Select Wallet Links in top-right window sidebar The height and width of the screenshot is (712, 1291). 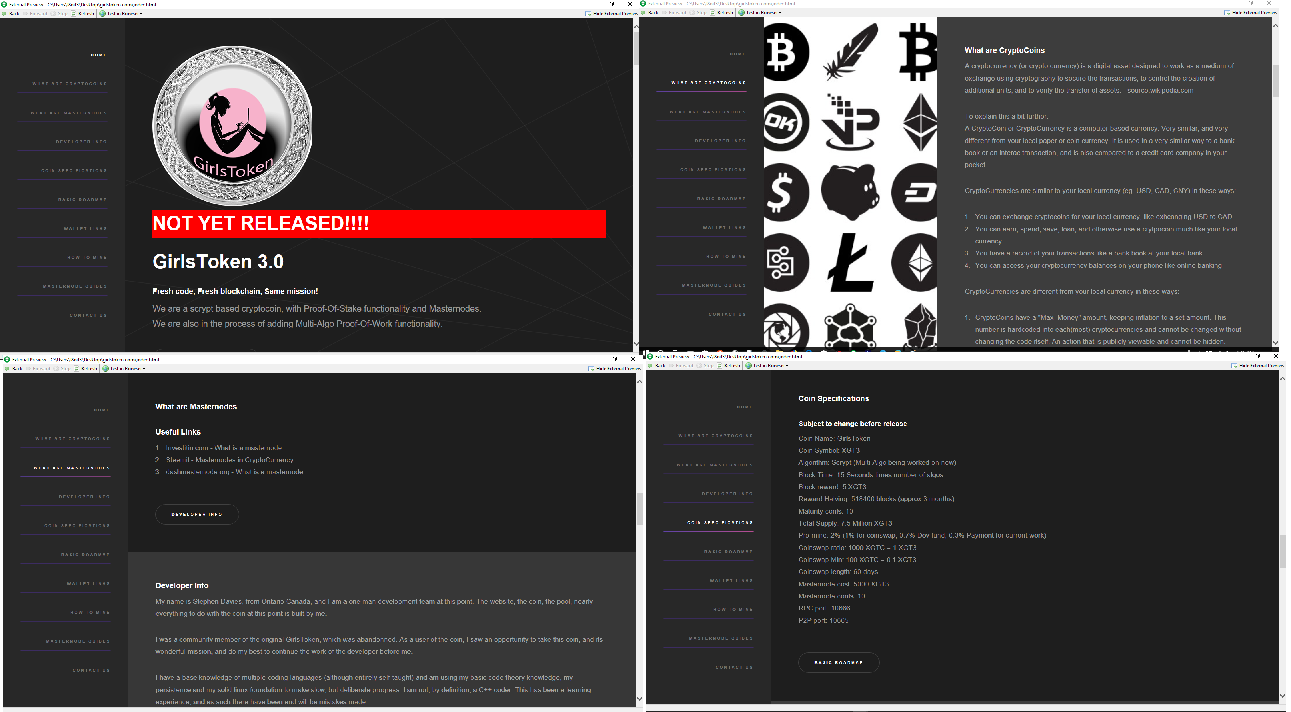pos(724,228)
